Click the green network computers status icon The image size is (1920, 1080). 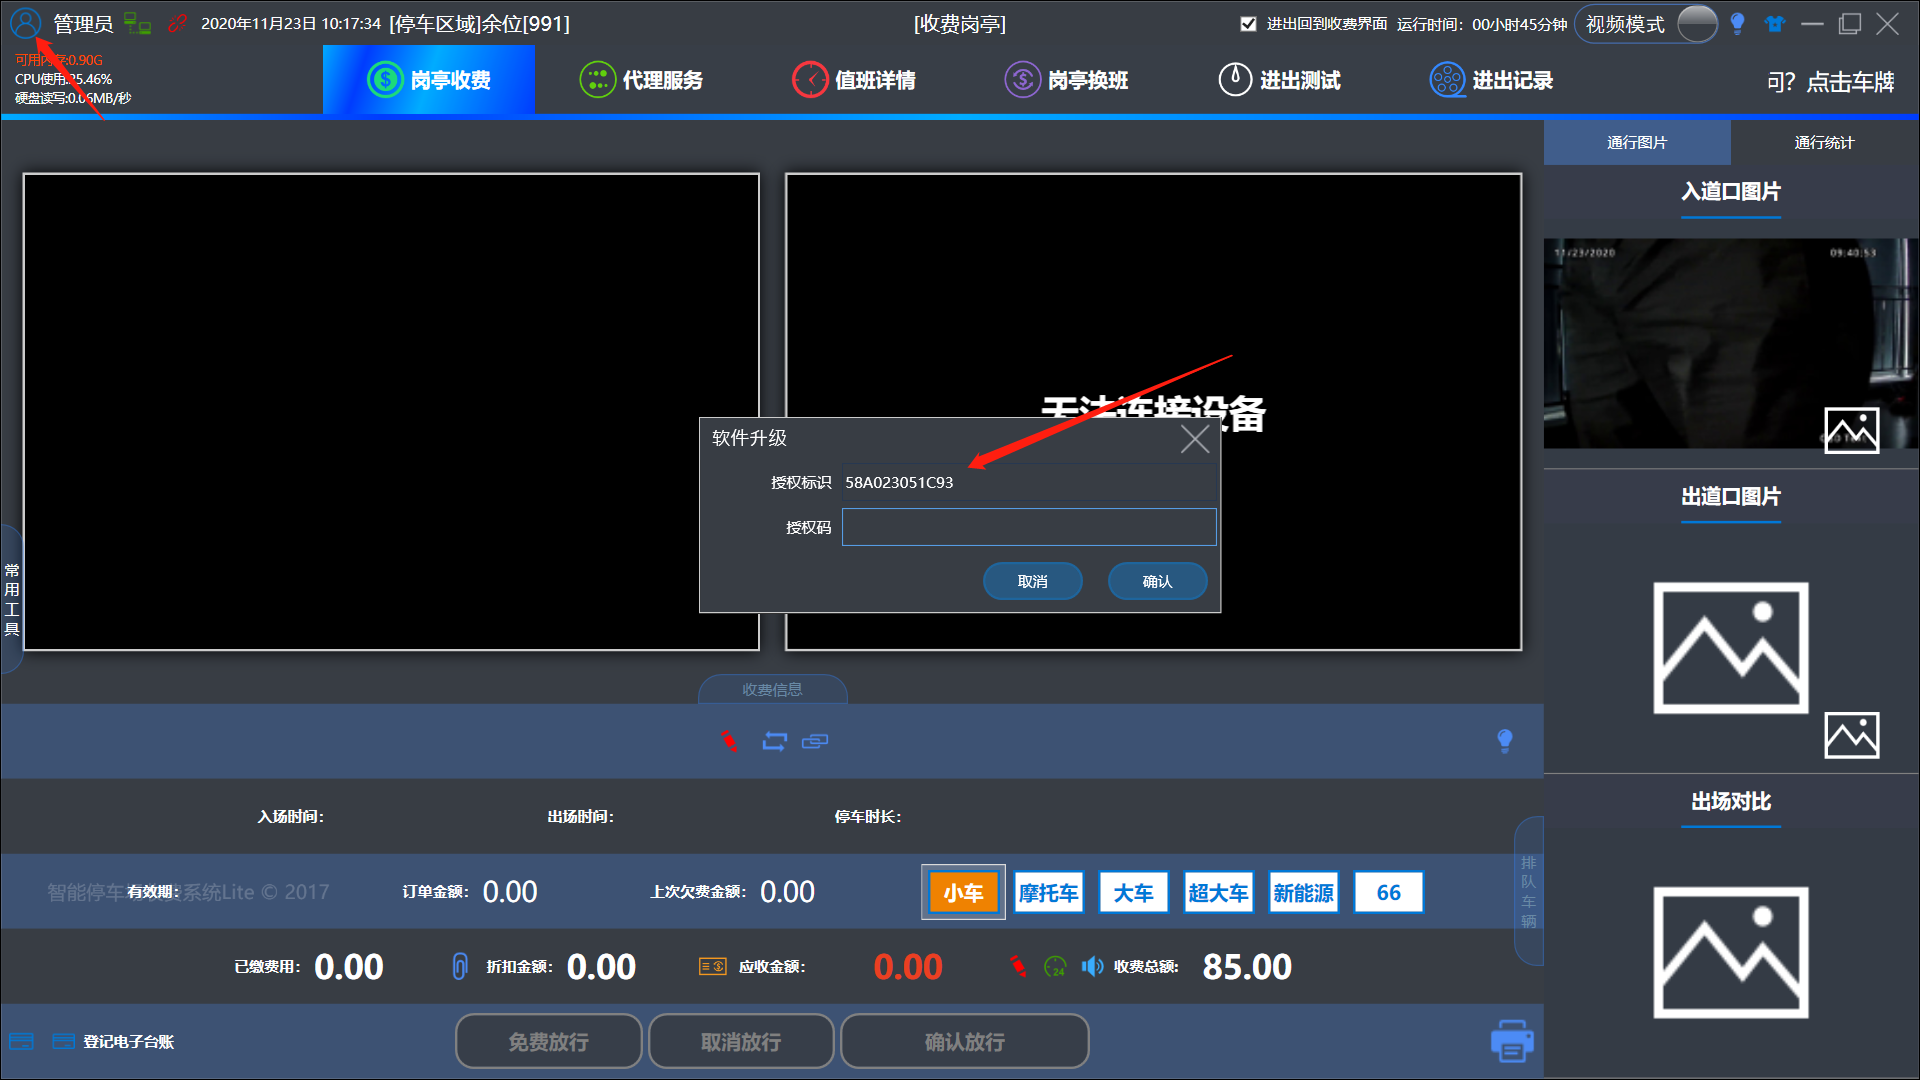(137, 23)
